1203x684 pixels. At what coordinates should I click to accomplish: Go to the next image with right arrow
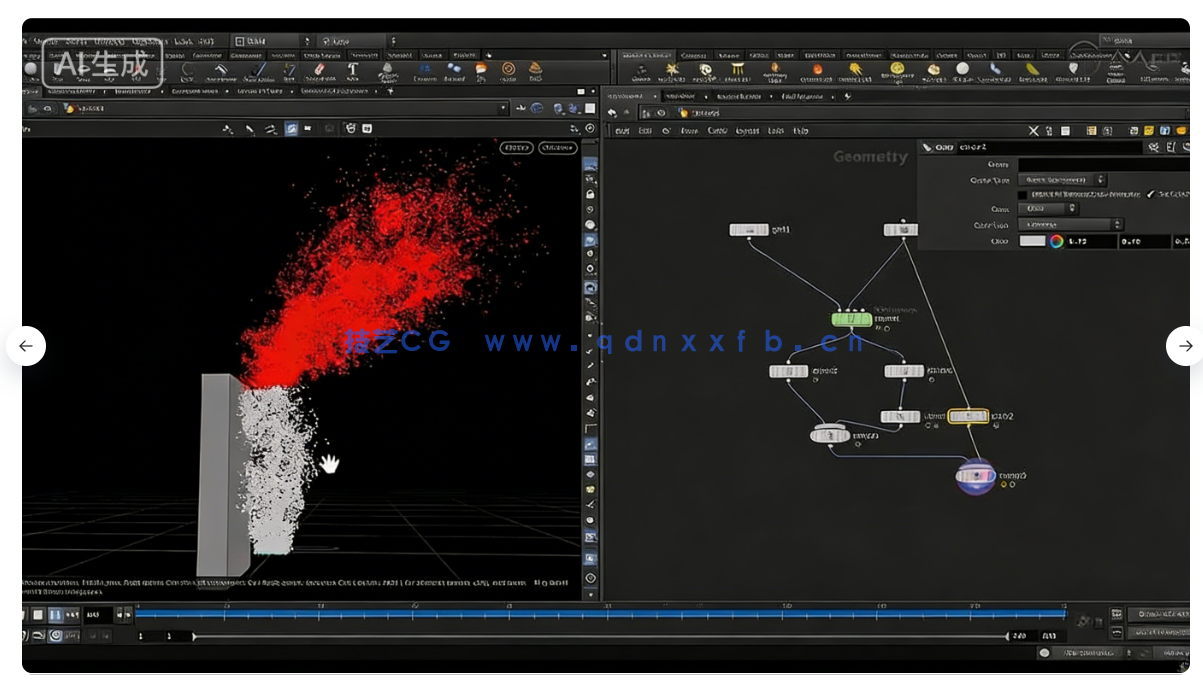click(1185, 346)
